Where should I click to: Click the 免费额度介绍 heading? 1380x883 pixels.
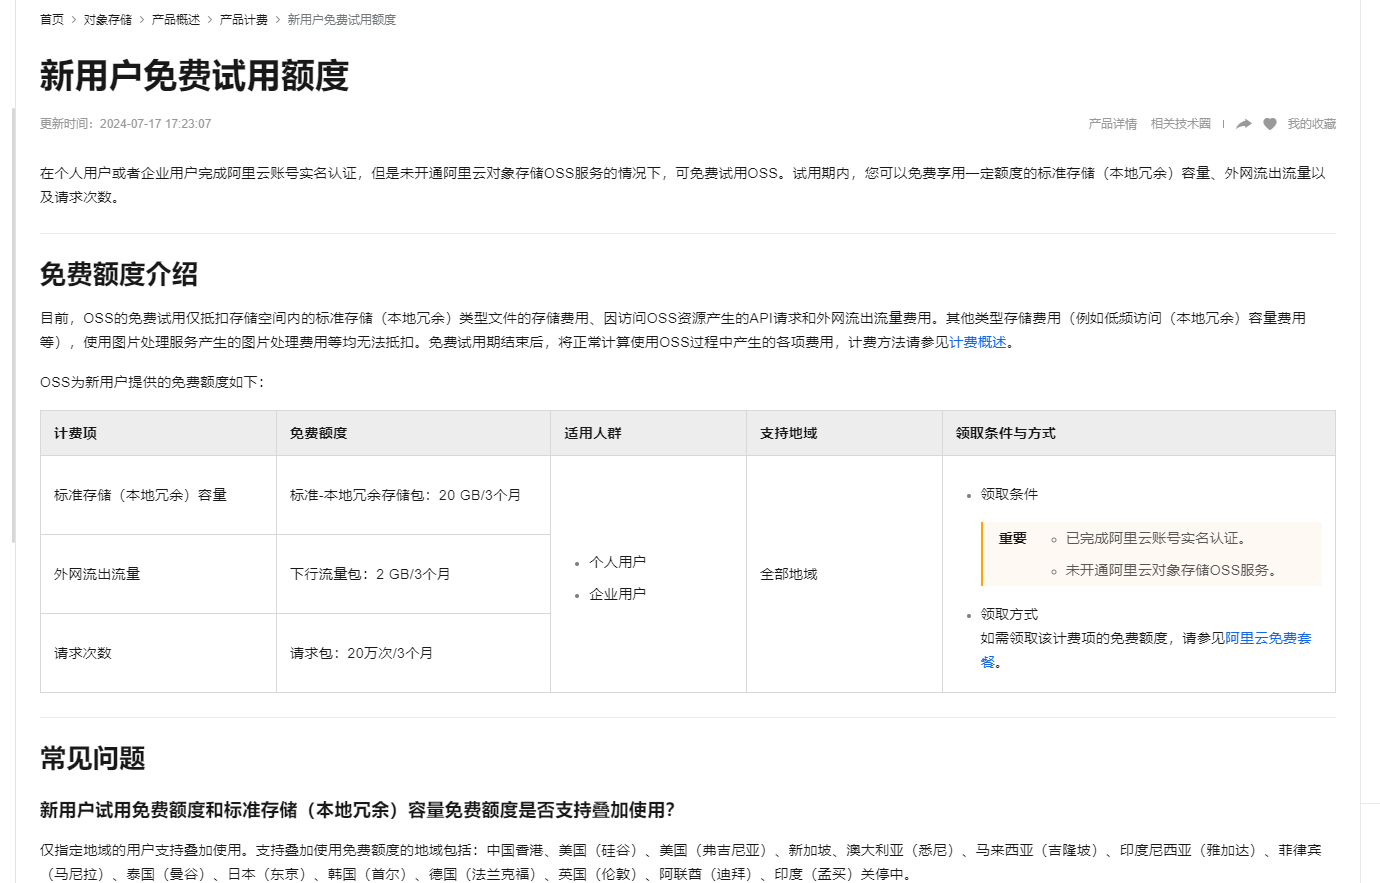pyautogui.click(x=119, y=274)
